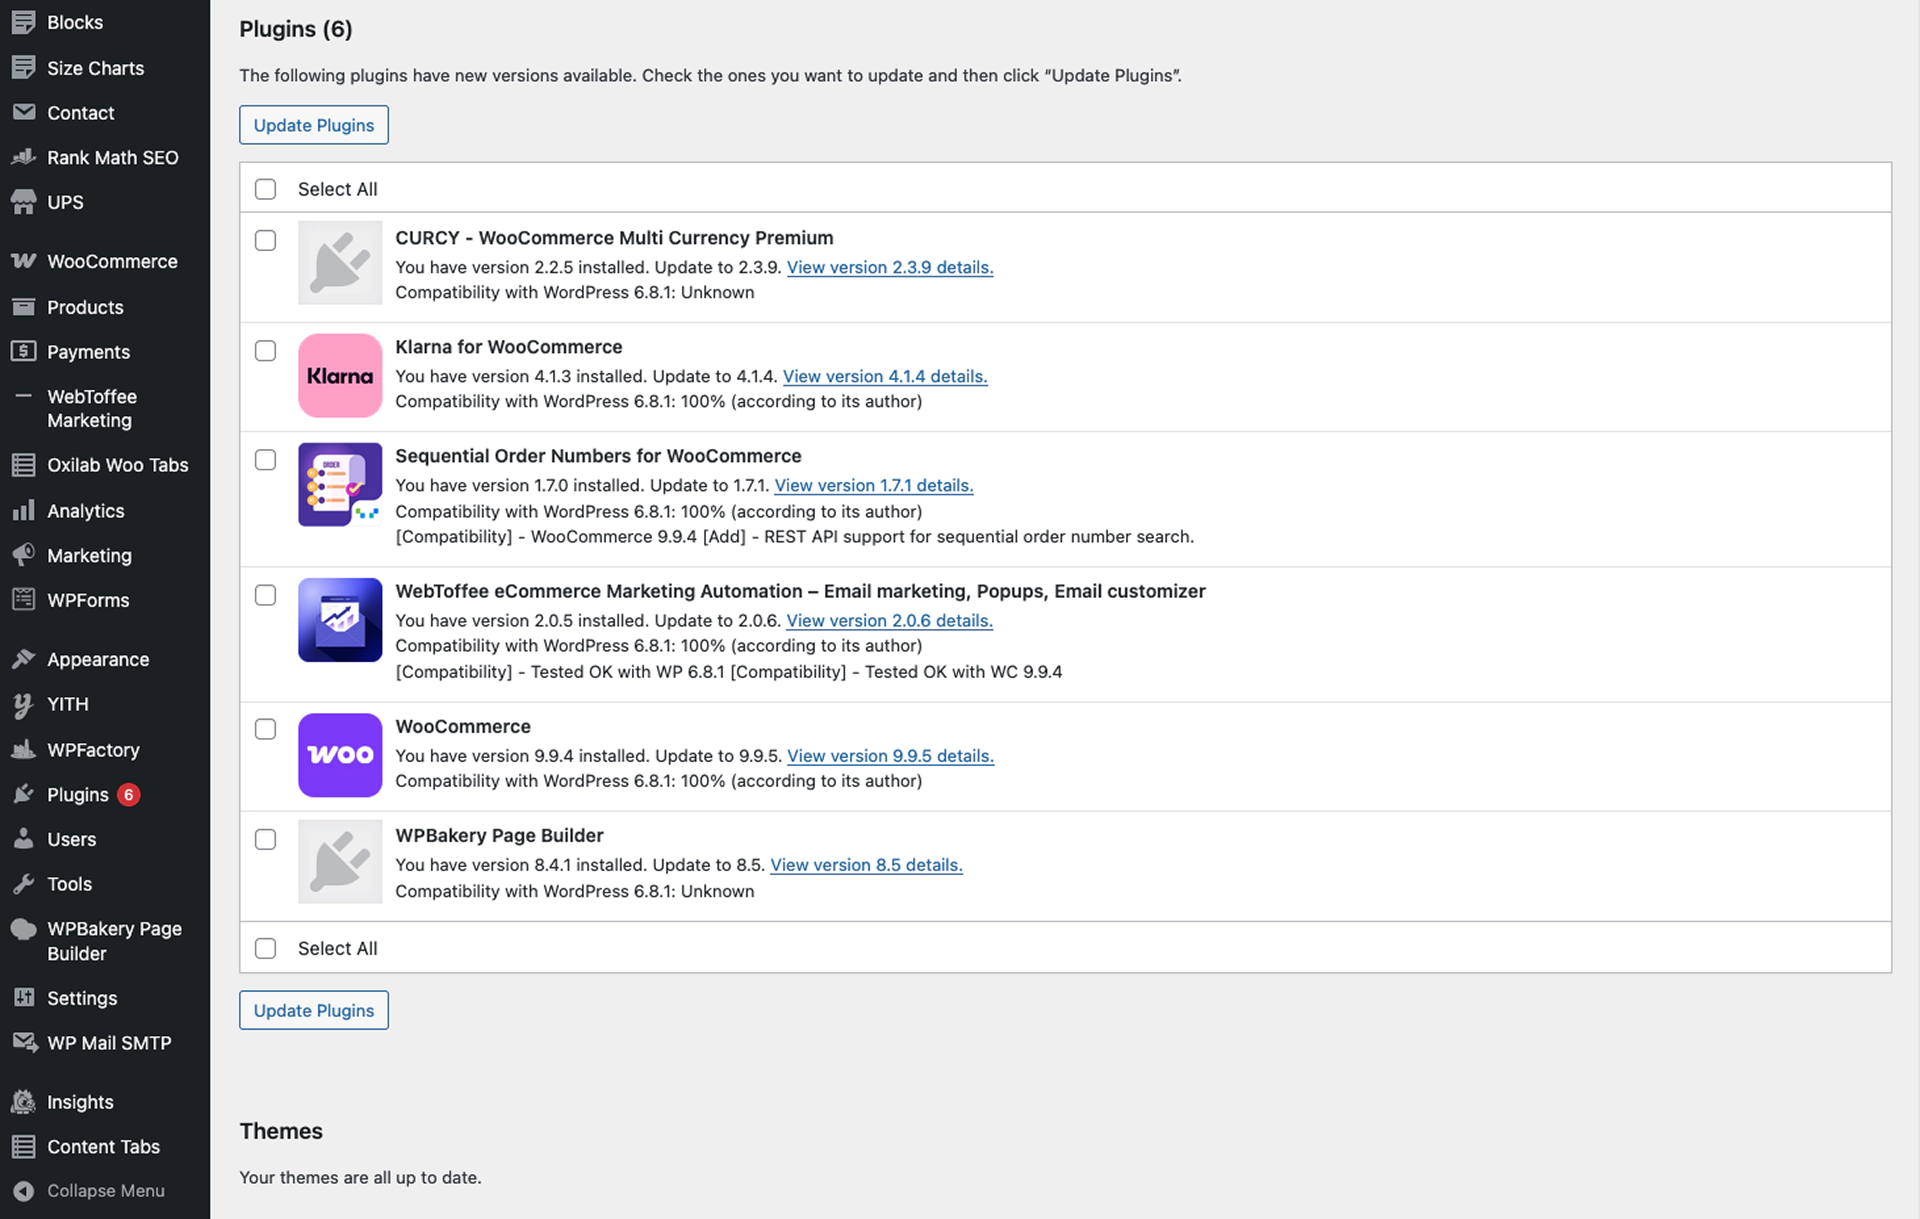Click the Plugins plug icon in sidebar

[23, 794]
